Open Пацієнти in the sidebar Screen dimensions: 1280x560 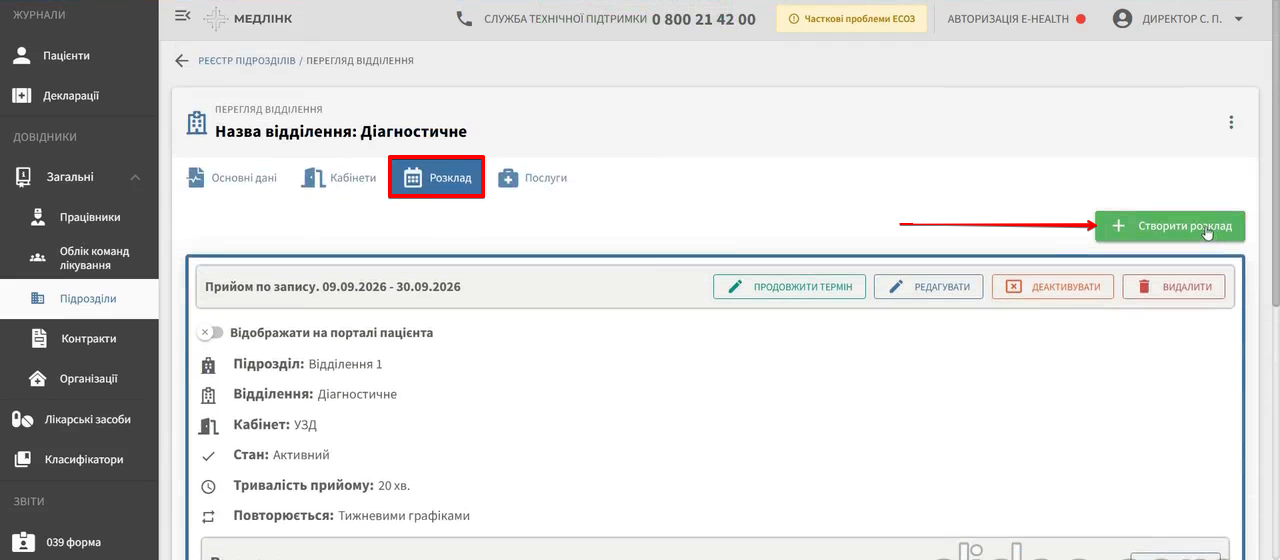pyautogui.click(x=79, y=56)
